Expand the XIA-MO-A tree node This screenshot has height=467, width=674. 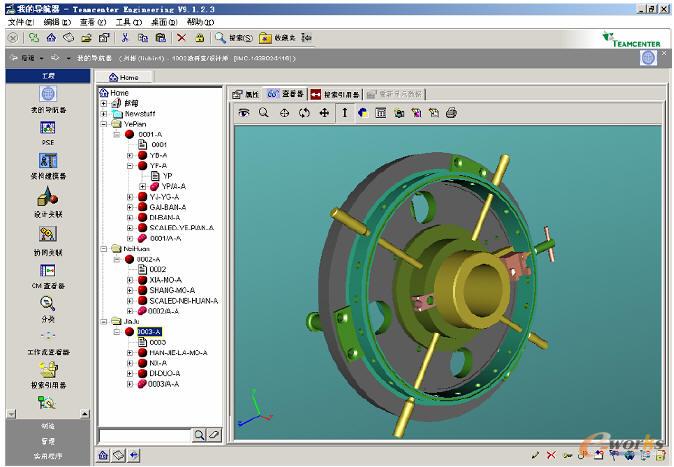click(x=130, y=280)
